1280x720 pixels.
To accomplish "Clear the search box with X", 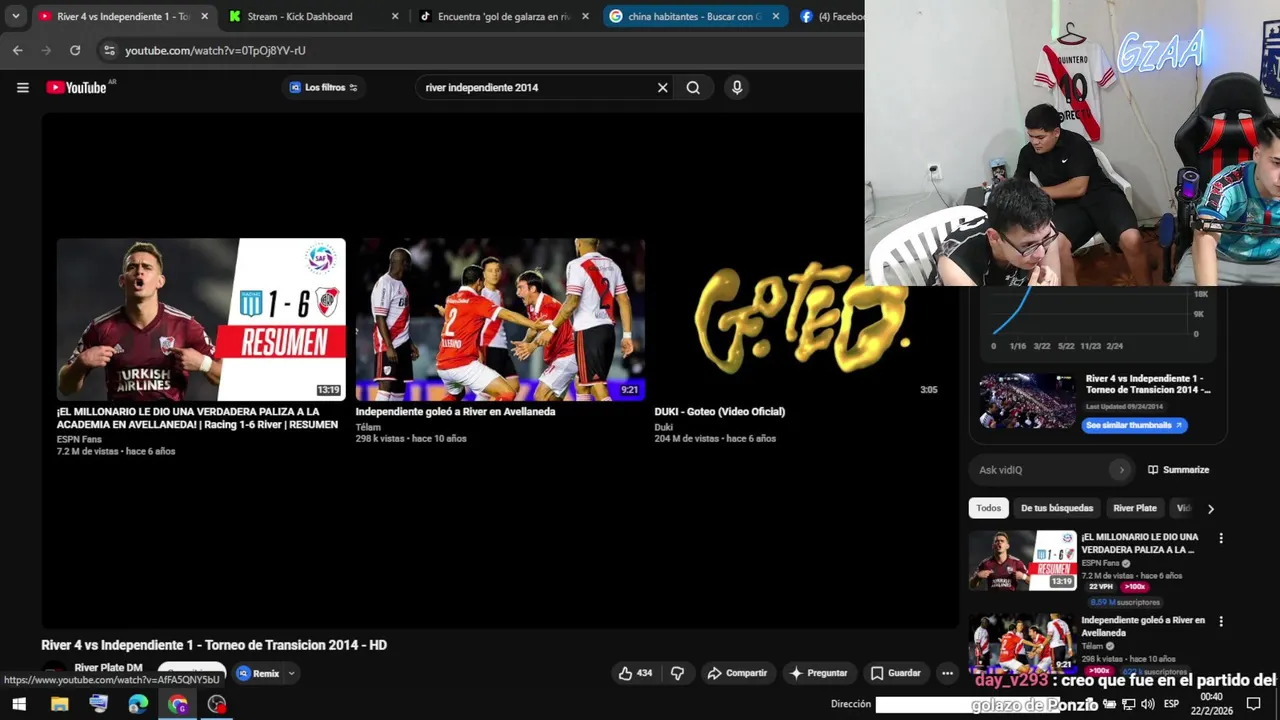I will pyautogui.click(x=662, y=87).
